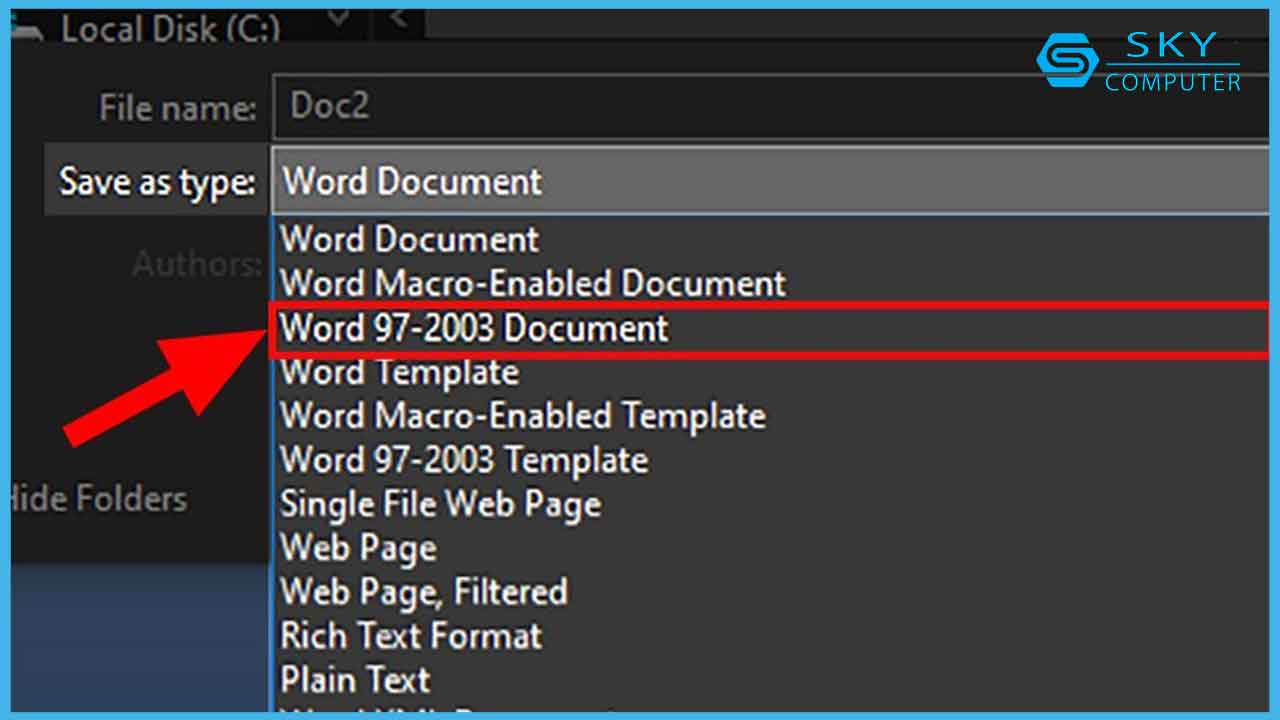The width and height of the screenshot is (1280, 720).
Task: Open the Save as type combo box
Action: pyautogui.click(x=770, y=181)
